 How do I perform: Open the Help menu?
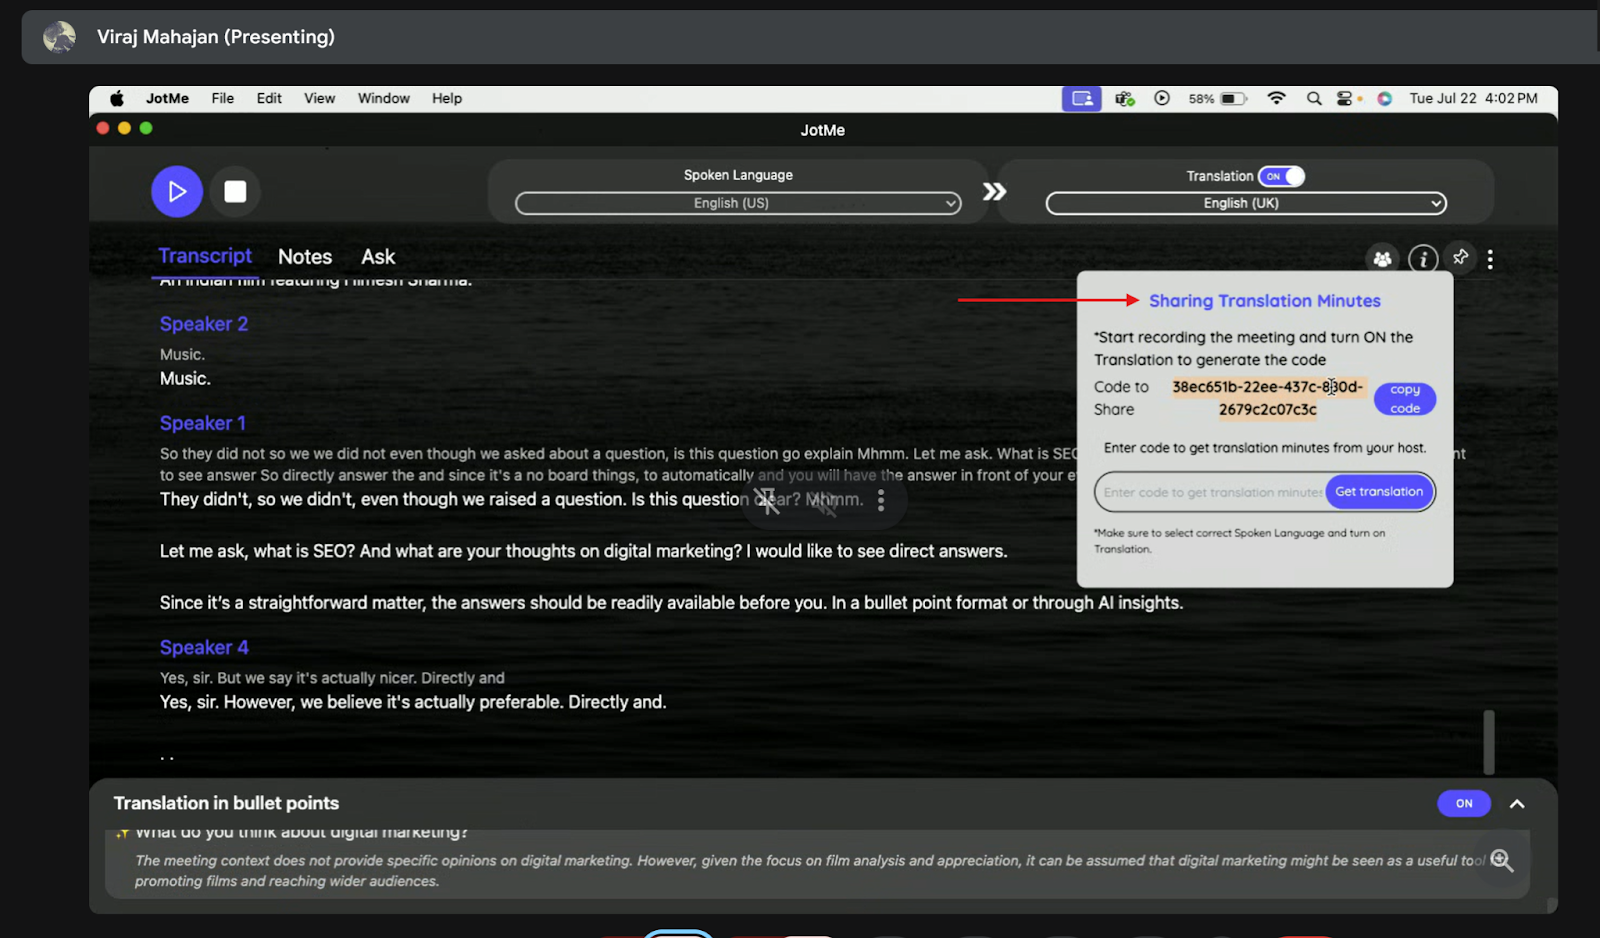tap(447, 98)
